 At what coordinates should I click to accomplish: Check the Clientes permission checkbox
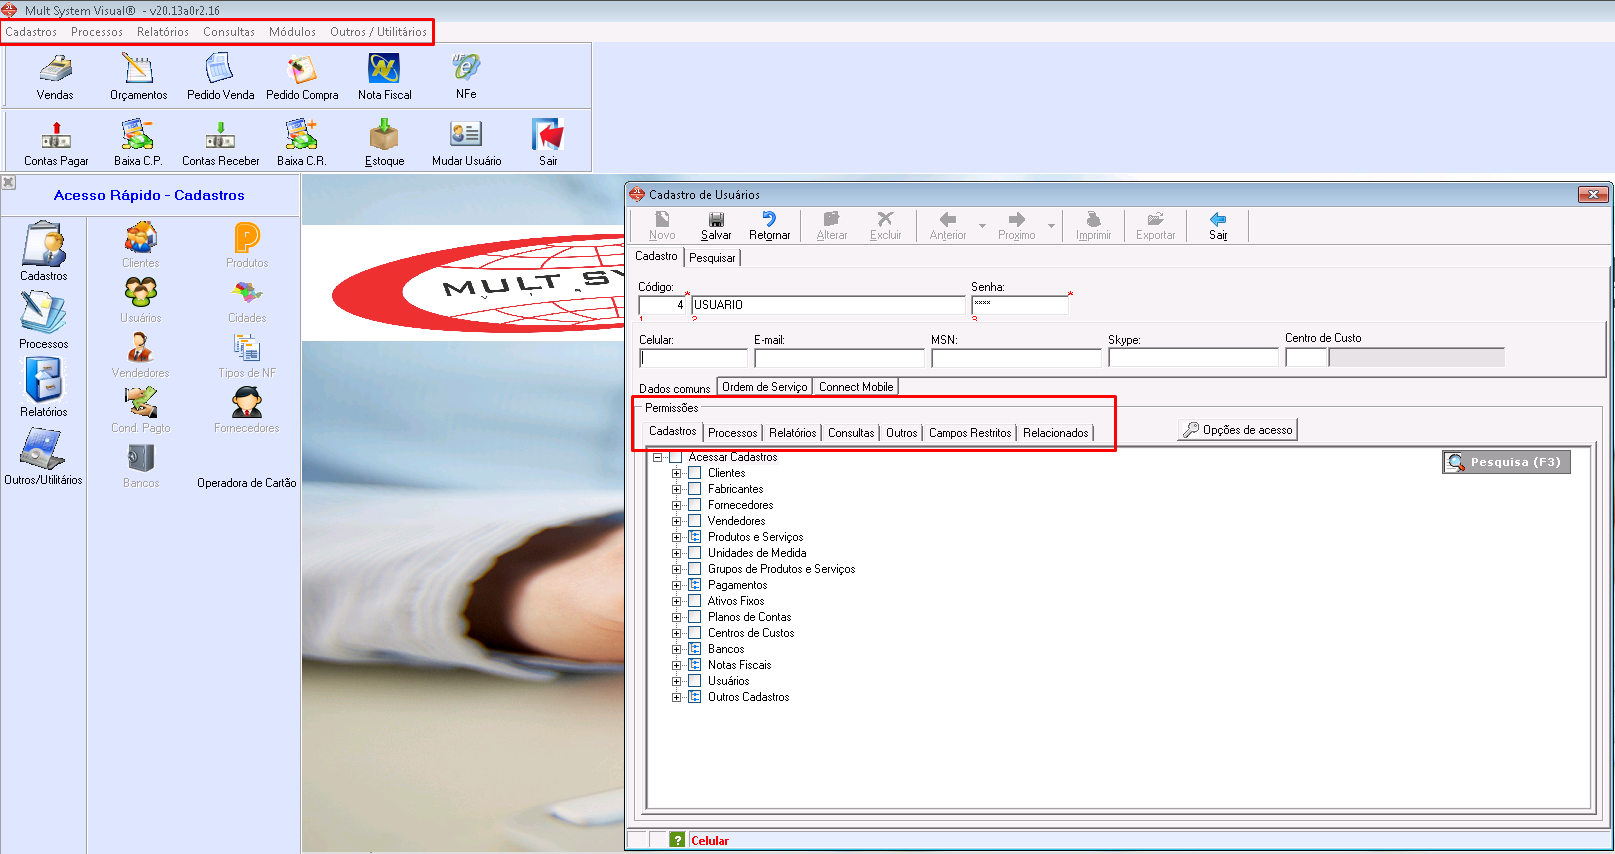pos(695,473)
